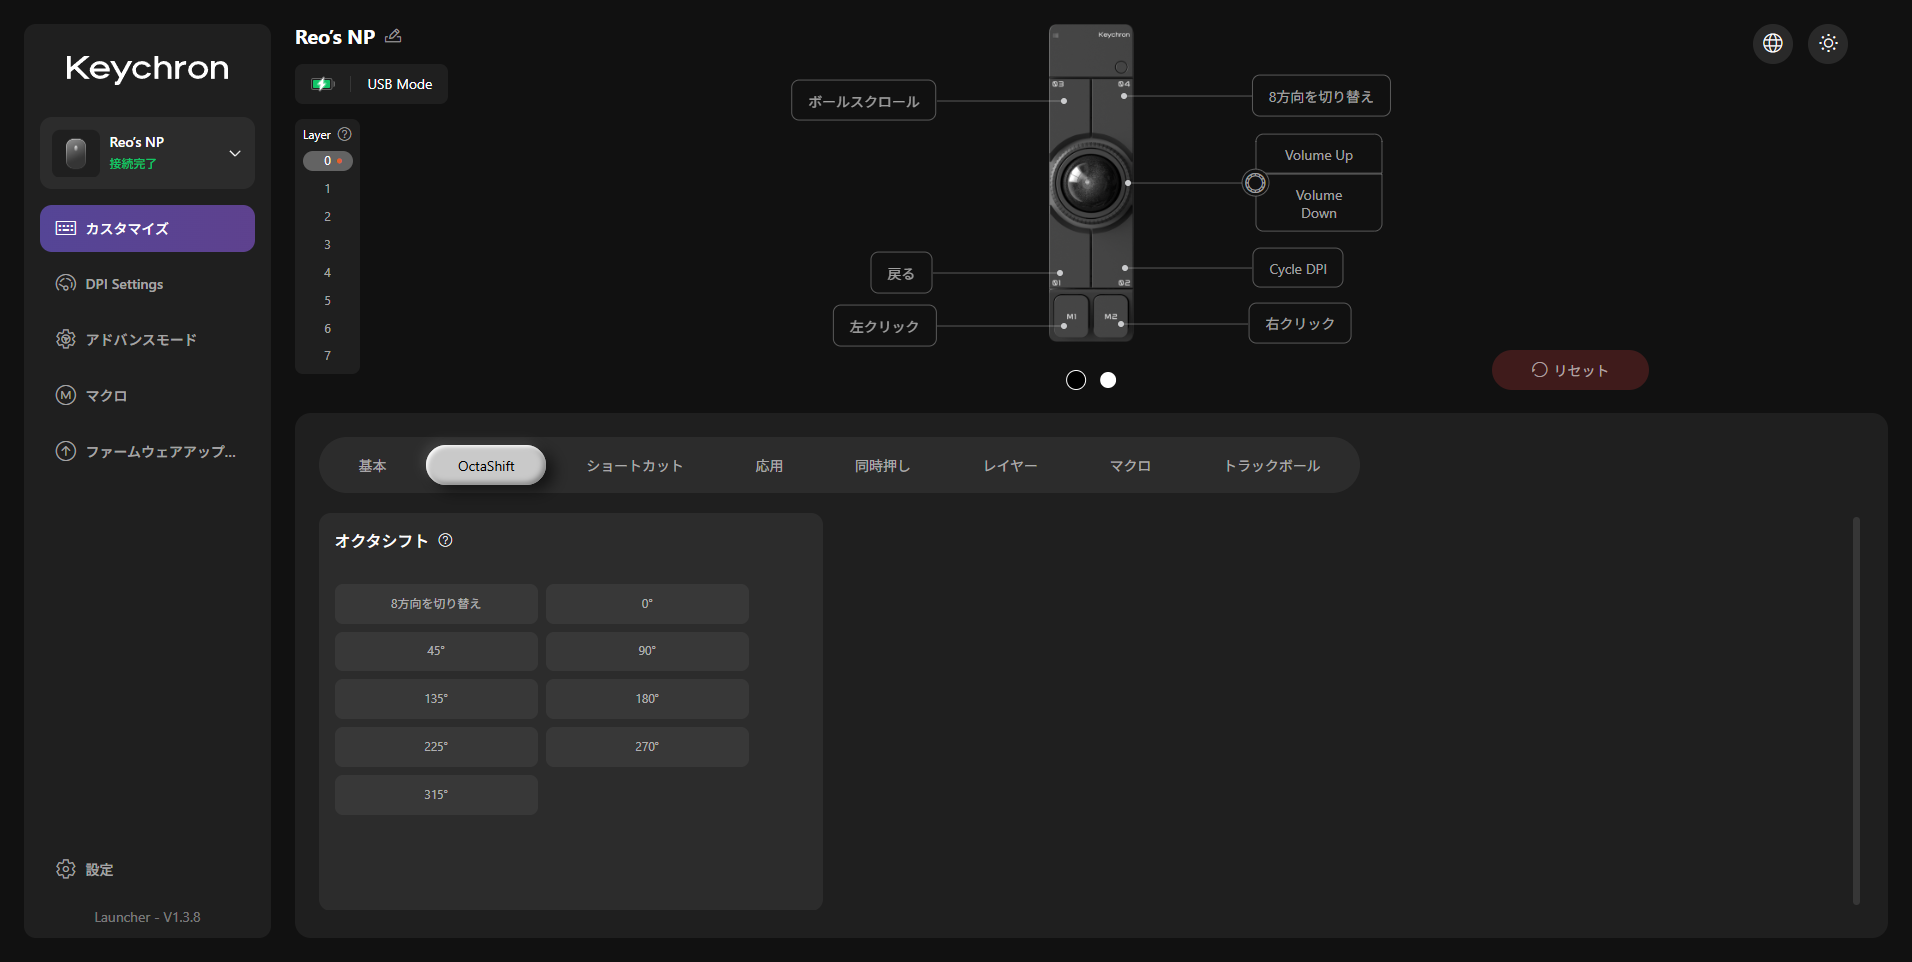1912x962 pixels.
Task: Choose 8方向を切り替え in OctaShift list
Action: point(436,604)
